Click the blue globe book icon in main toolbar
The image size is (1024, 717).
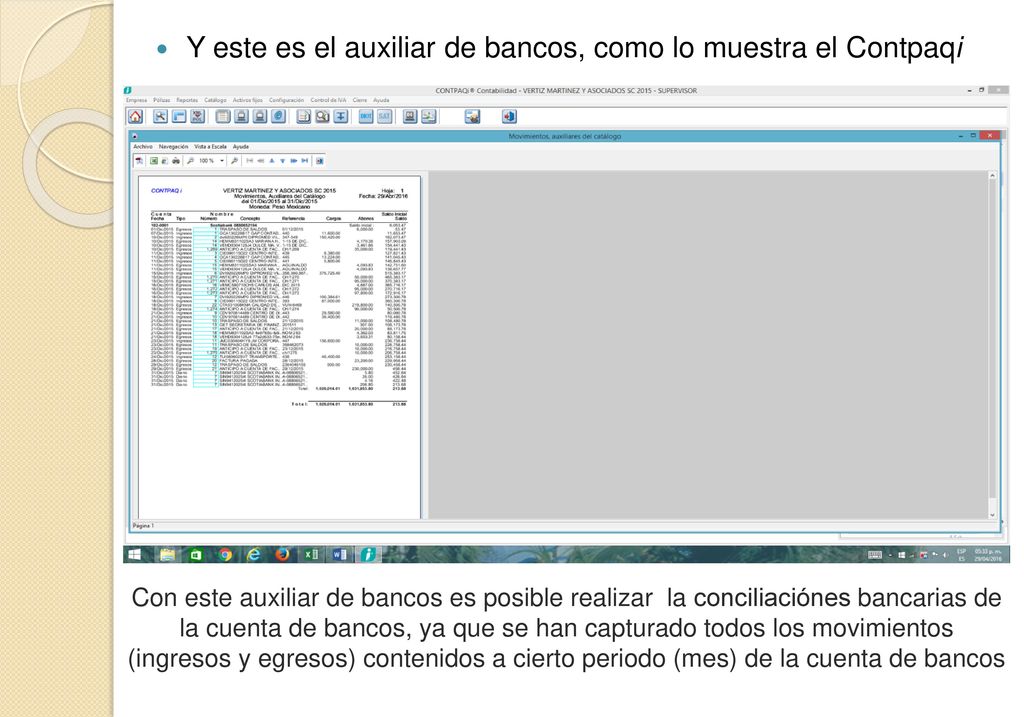[x=278, y=116]
